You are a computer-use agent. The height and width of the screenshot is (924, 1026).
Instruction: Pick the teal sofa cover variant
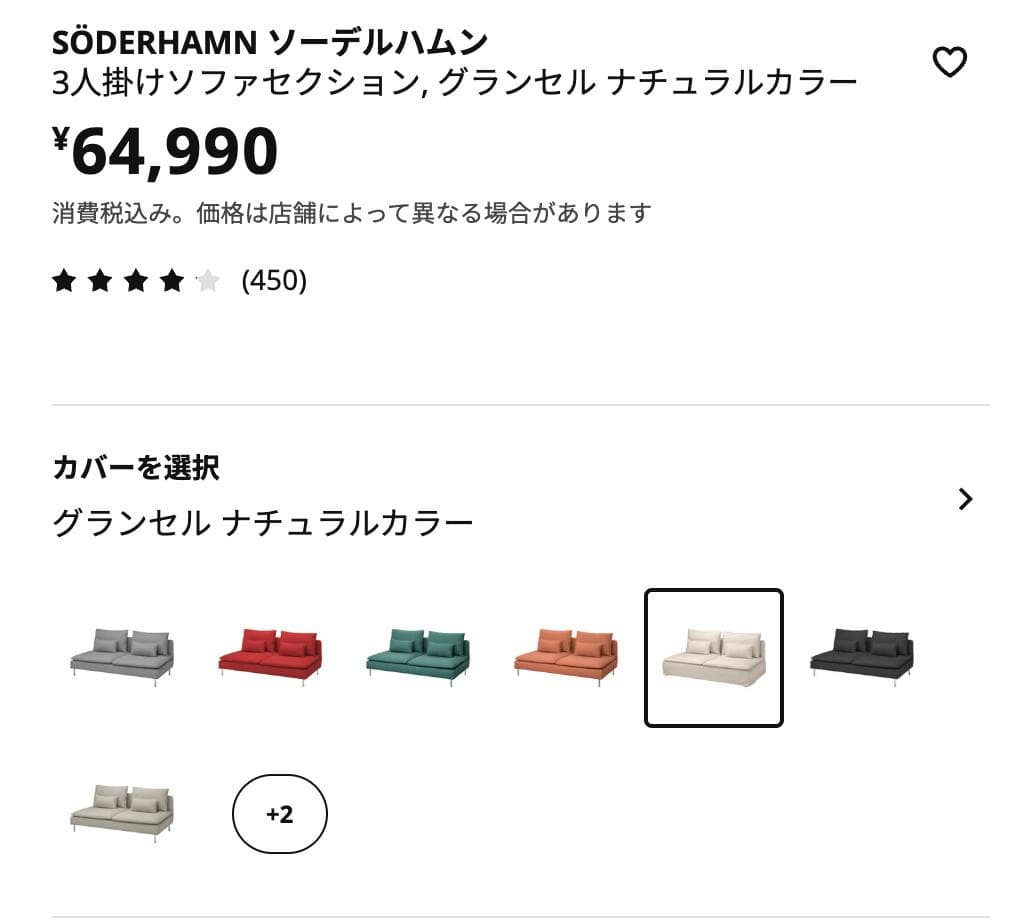[418, 655]
